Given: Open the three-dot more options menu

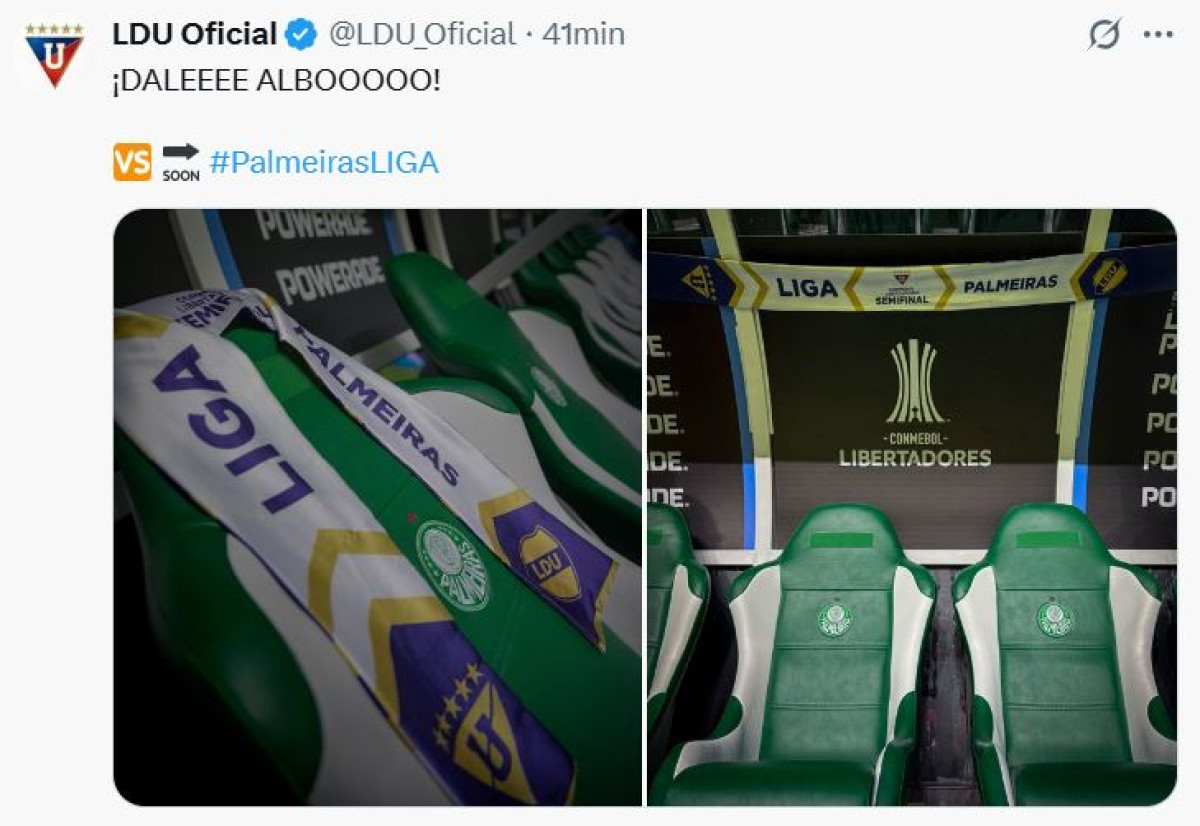Looking at the screenshot, I should (1157, 34).
